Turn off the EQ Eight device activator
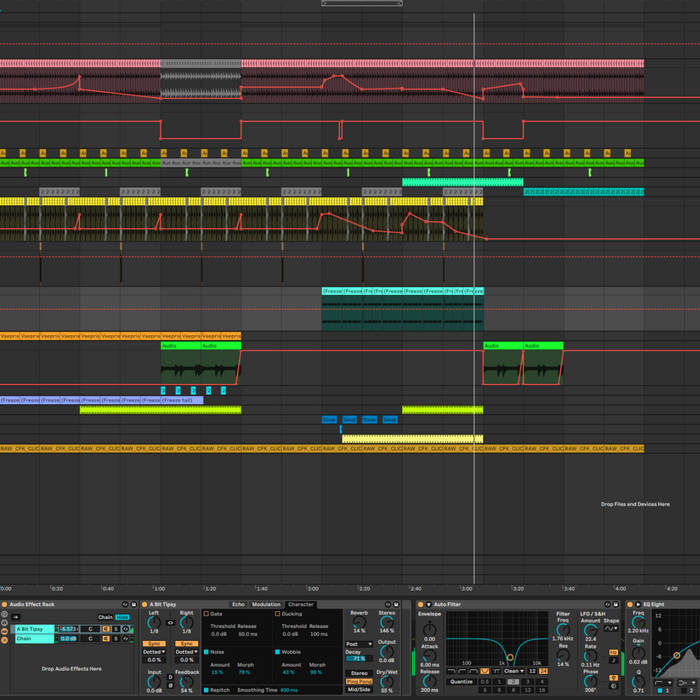This screenshot has height=700, width=700. click(x=632, y=605)
